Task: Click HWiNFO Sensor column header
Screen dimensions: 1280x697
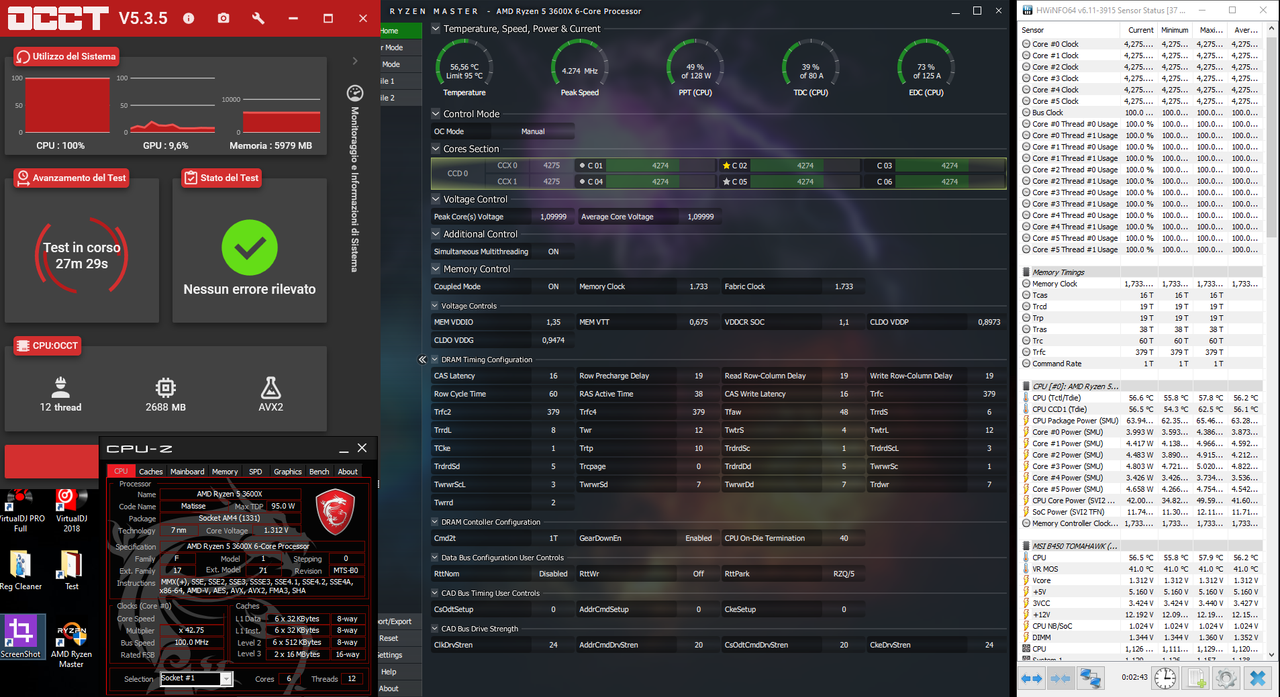Action: [1070, 30]
